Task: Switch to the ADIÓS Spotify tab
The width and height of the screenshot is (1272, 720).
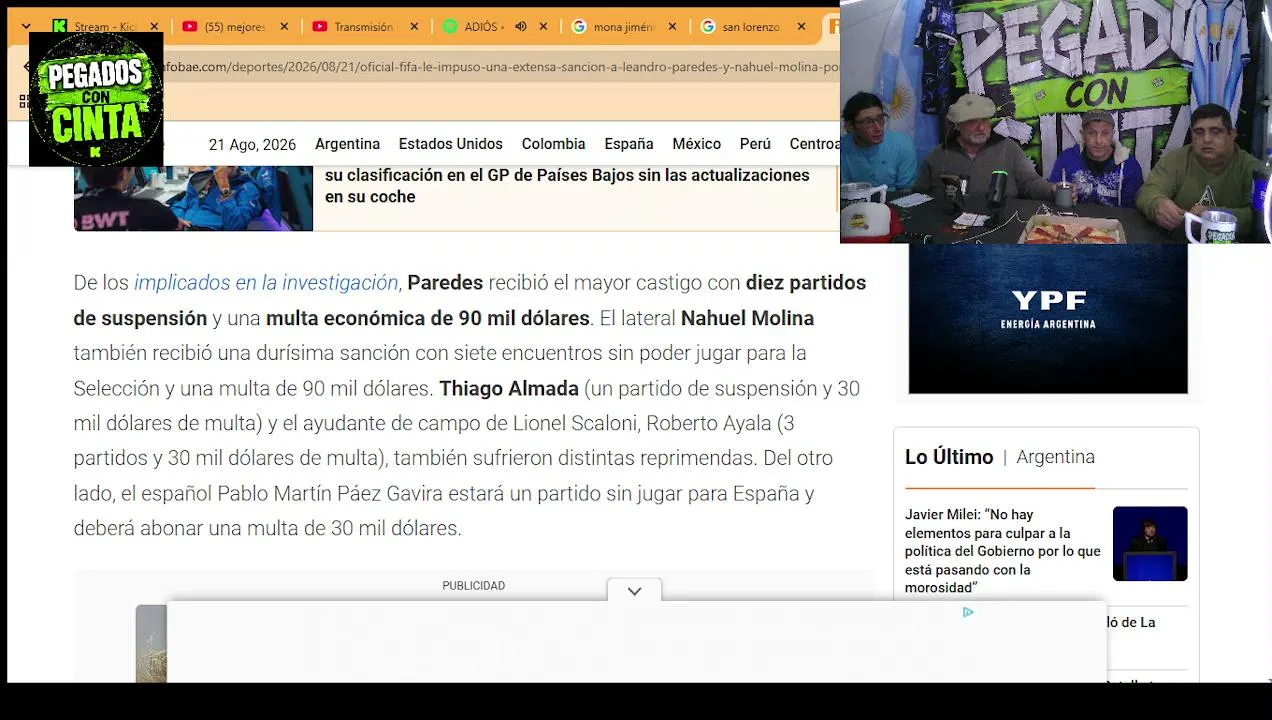Action: [x=485, y=27]
